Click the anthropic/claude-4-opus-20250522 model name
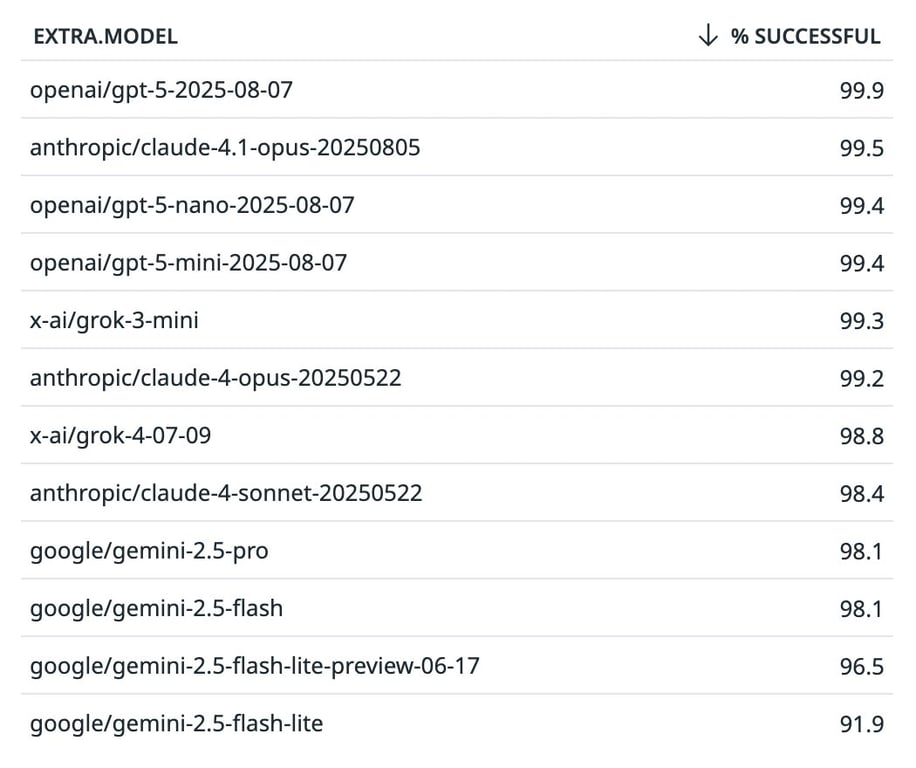This screenshot has width=916, height=768. pyautogui.click(x=215, y=378)
